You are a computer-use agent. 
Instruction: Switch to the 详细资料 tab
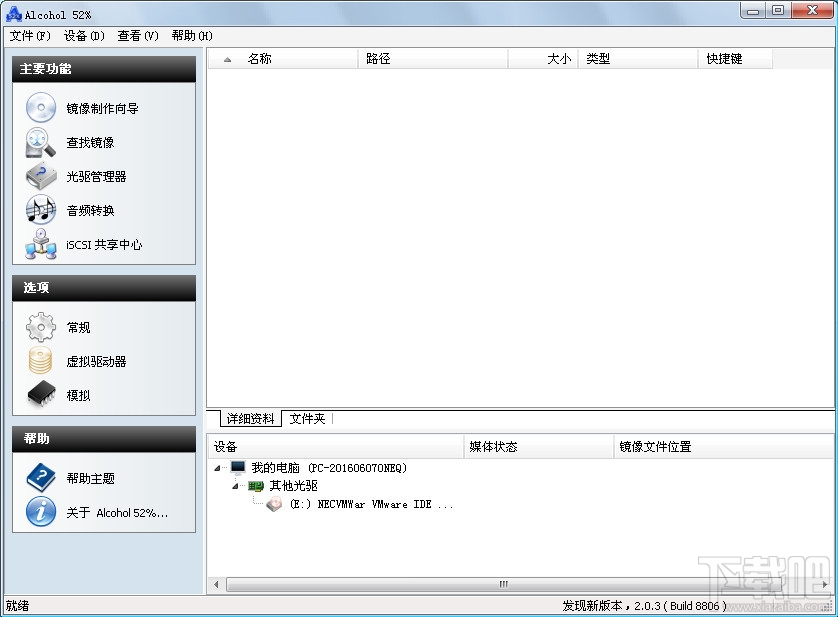pos(250,419)
